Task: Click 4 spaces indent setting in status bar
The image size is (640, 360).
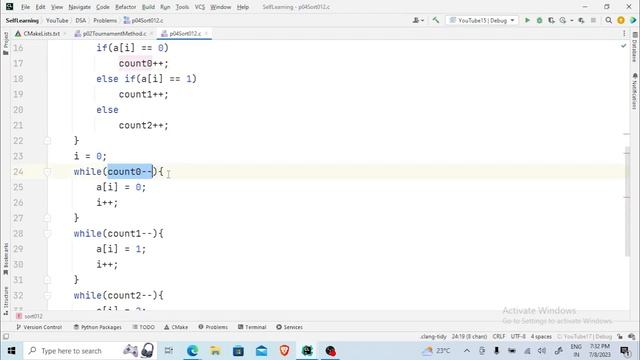Action: [541, 336]
